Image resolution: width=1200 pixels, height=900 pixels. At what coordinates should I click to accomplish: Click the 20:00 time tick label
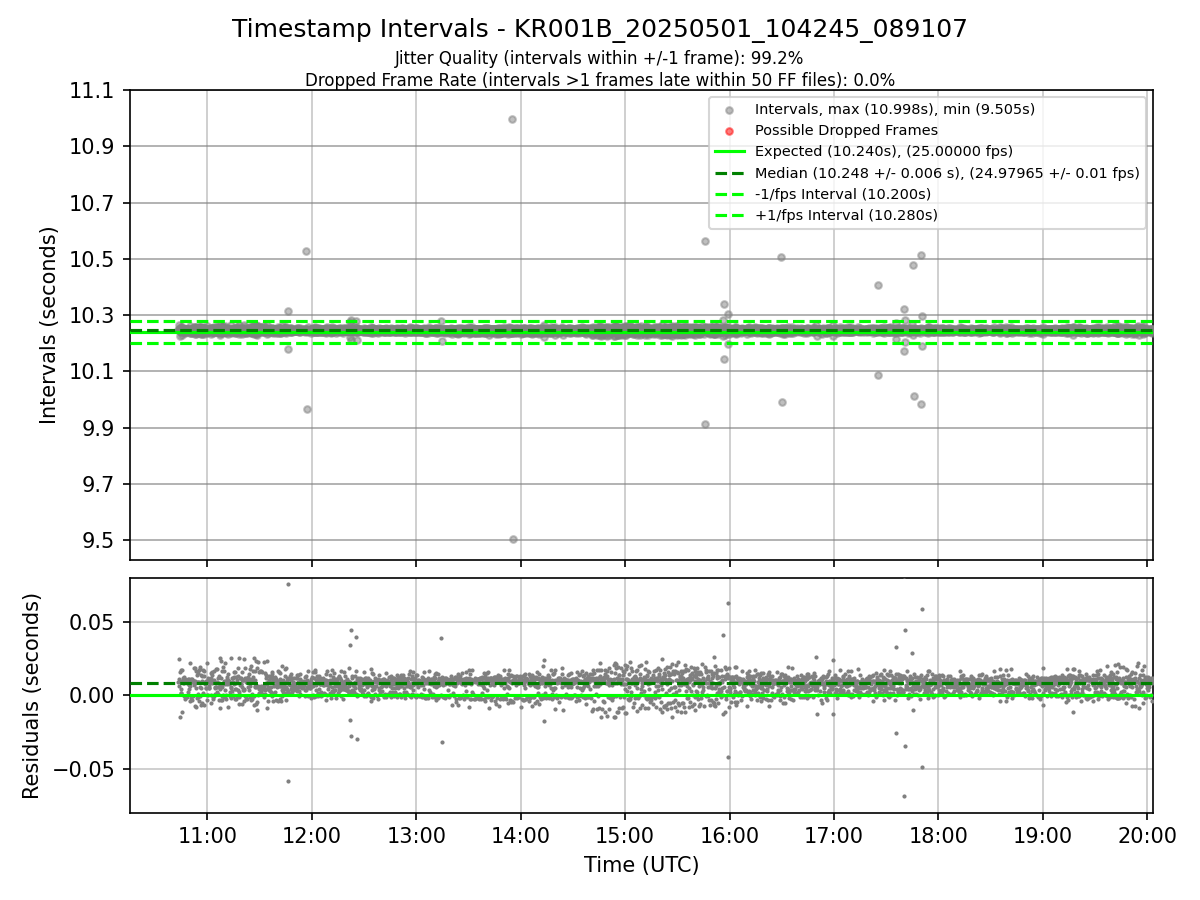[x=1147, y=835]
